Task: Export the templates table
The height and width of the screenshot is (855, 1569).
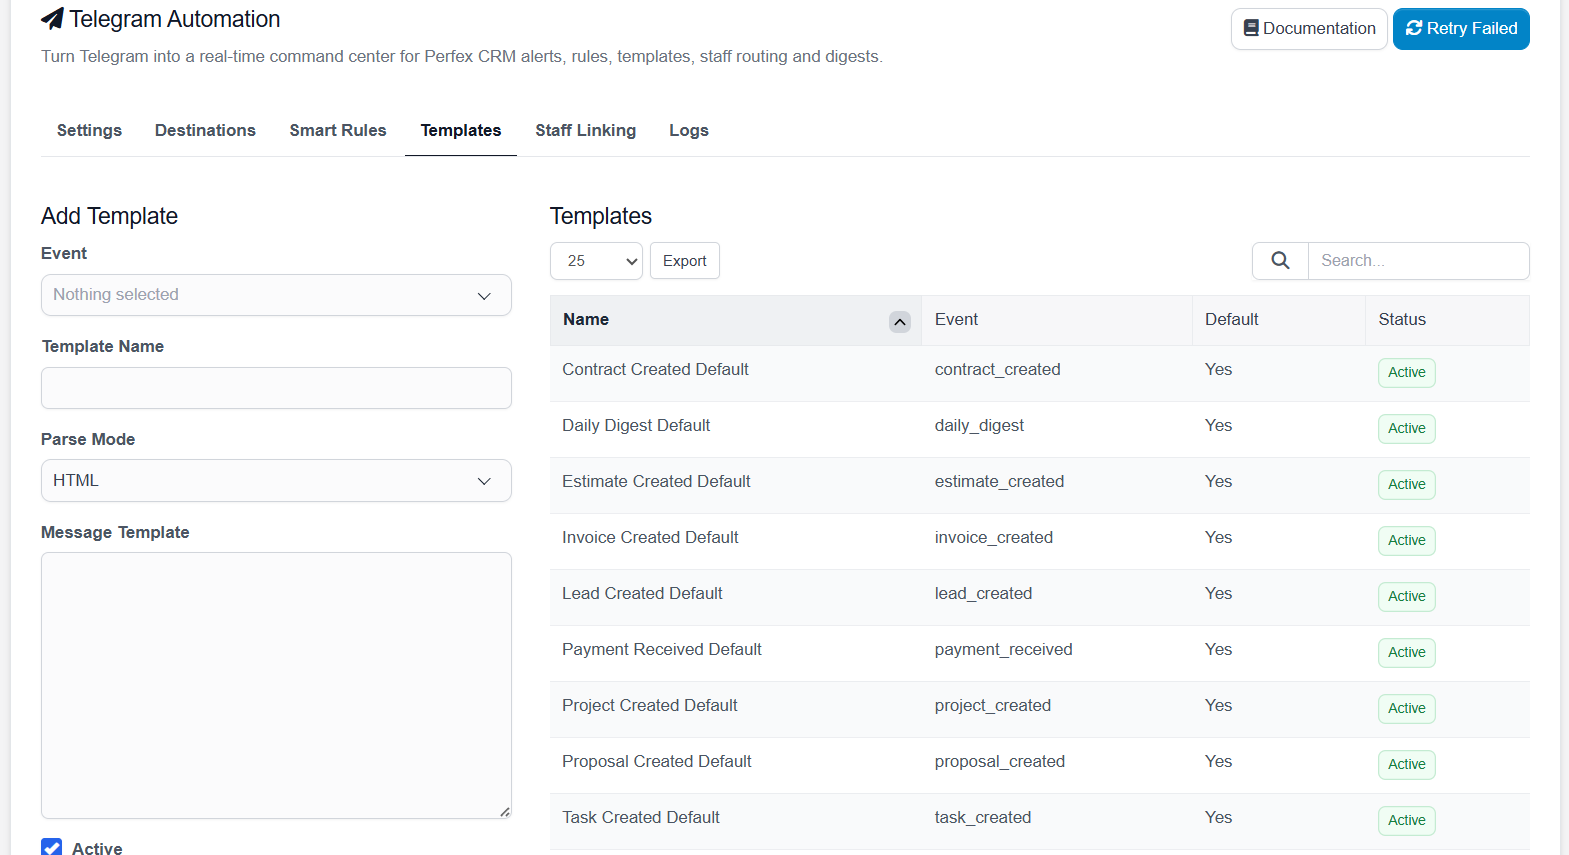Action: point(685,261)
